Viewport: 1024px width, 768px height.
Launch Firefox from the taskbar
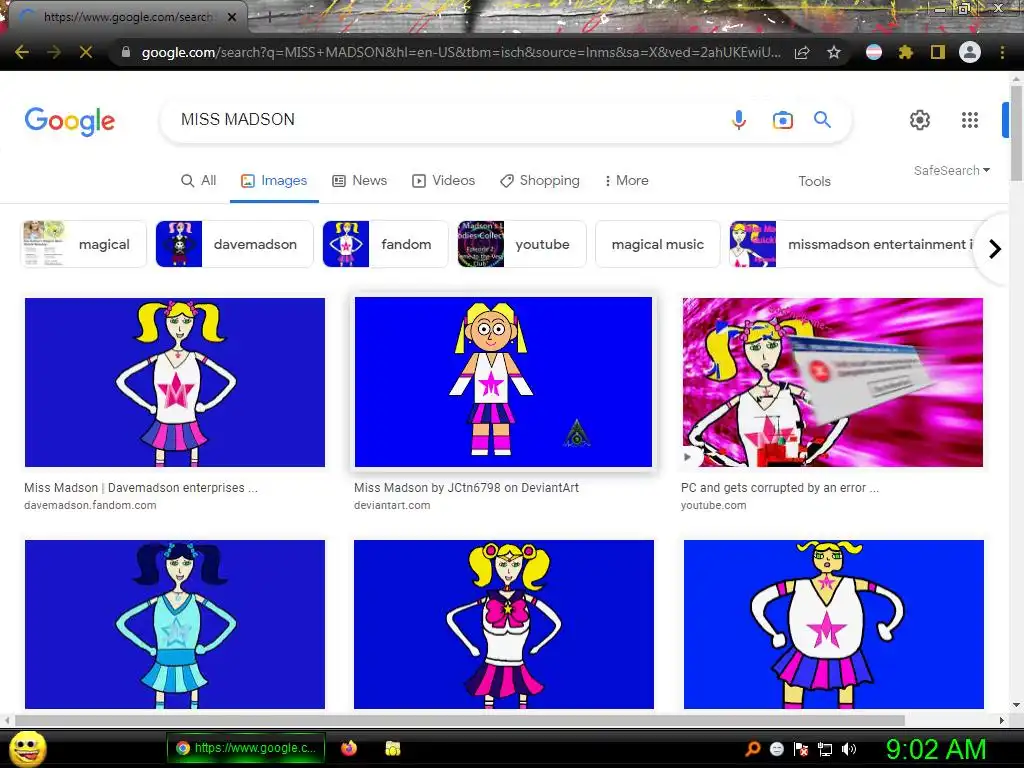(x=349, y=748)
